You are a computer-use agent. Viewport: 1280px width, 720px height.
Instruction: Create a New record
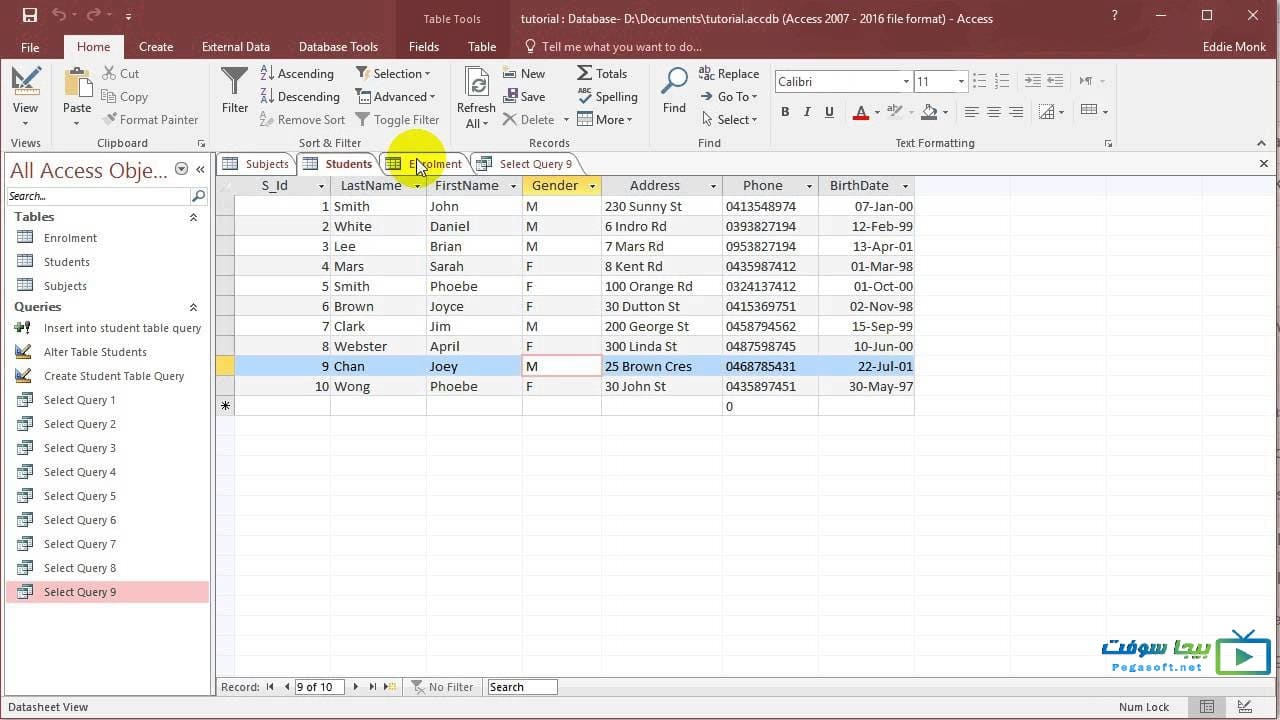(524, 73)
